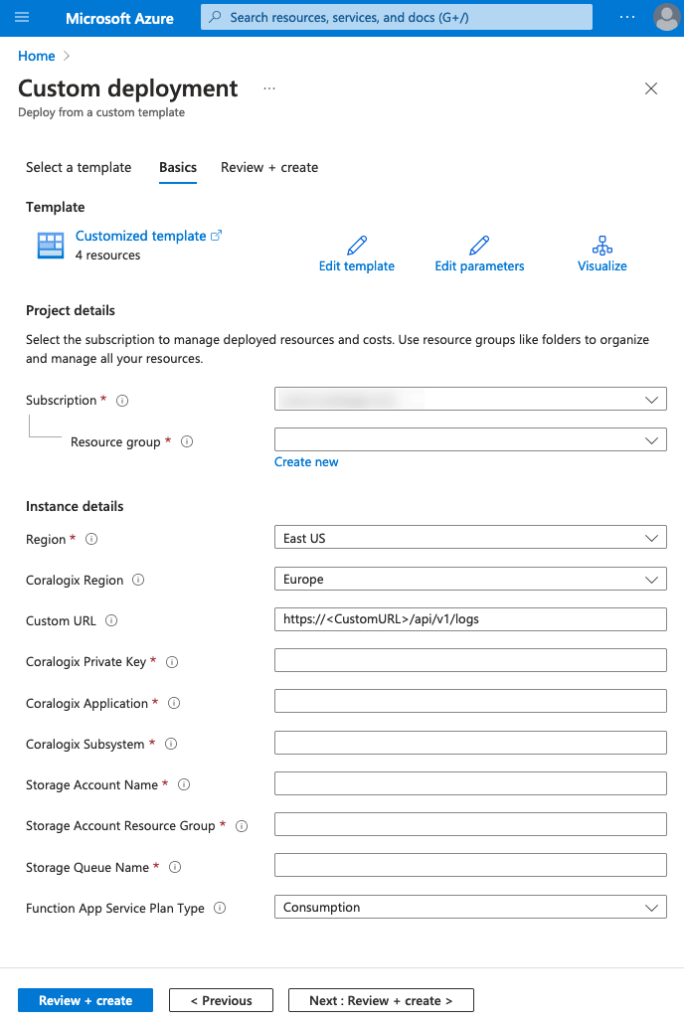684x1024 pixels.
Task: Open the user account avatar
Action: click(x=666, y=18)
